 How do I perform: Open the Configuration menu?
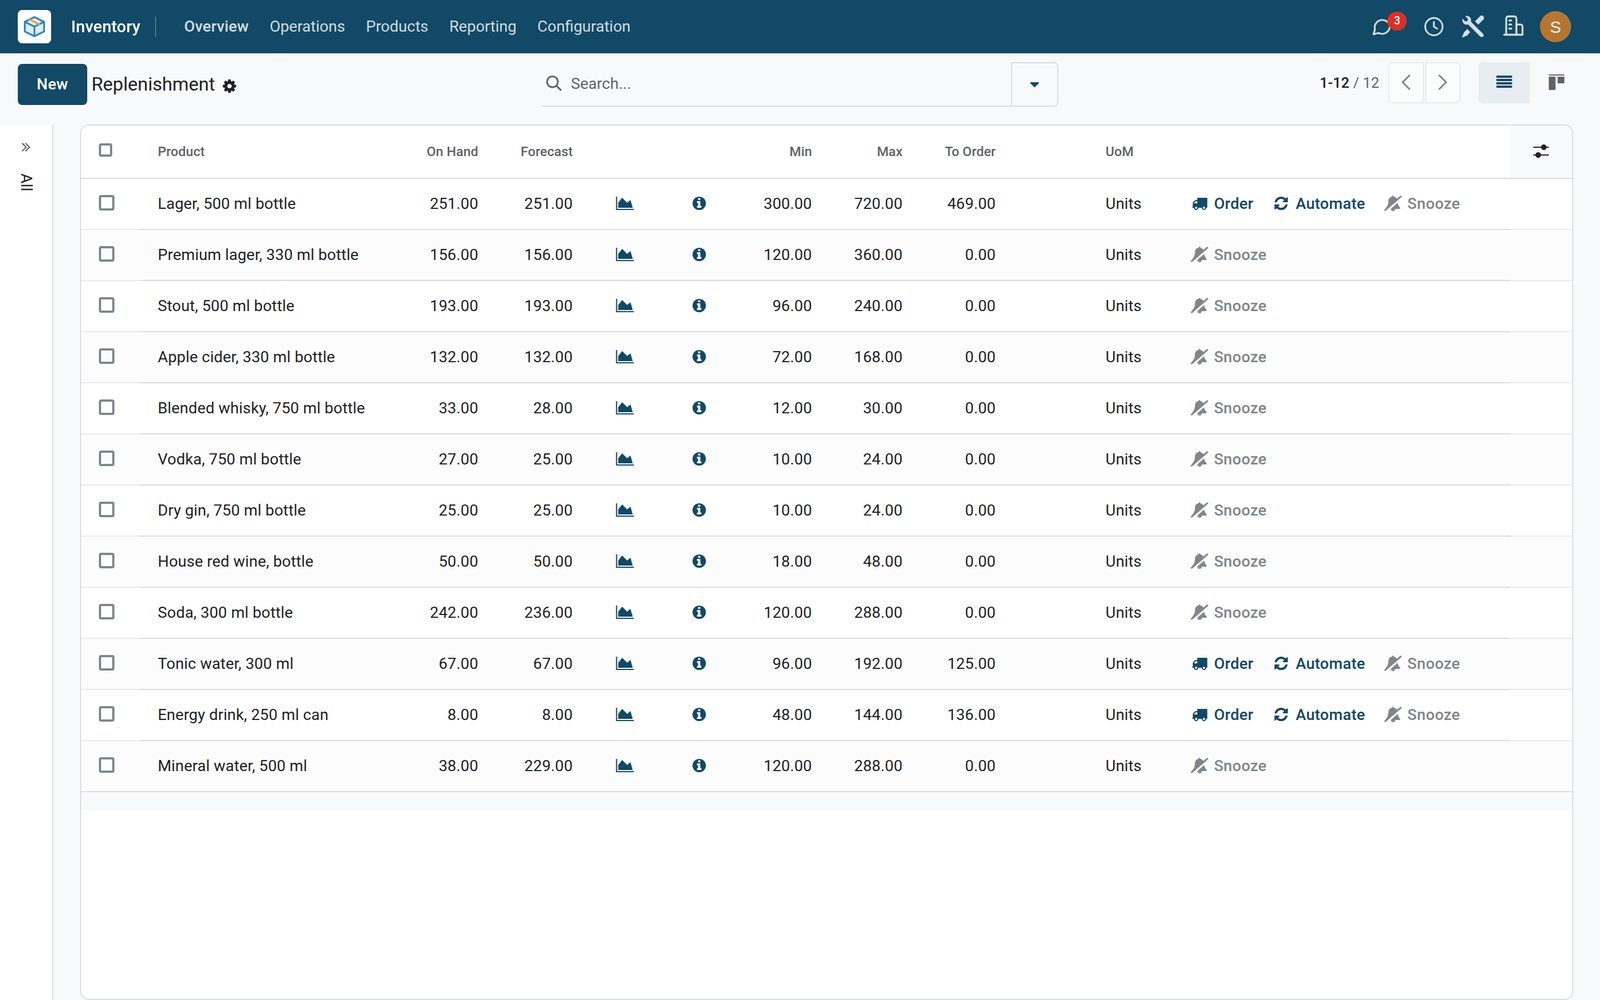pyautogui.click(x=584, y=27)
